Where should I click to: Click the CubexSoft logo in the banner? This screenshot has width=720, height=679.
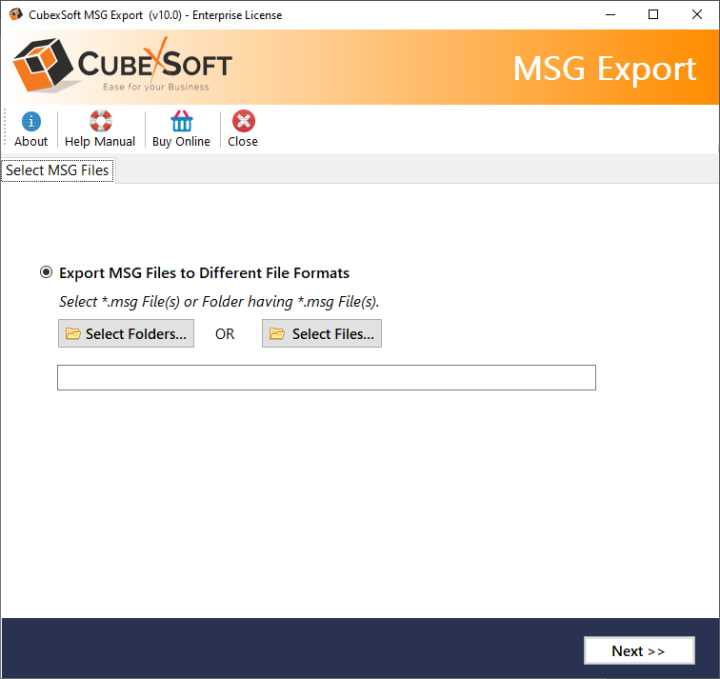(123, 65)
